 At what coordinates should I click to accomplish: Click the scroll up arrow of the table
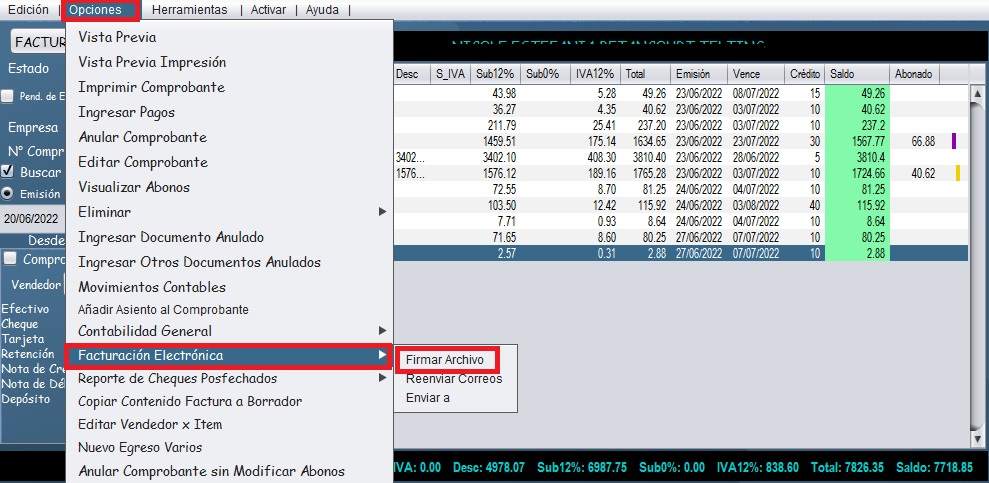pyautogui.click(x=978, y=93)
